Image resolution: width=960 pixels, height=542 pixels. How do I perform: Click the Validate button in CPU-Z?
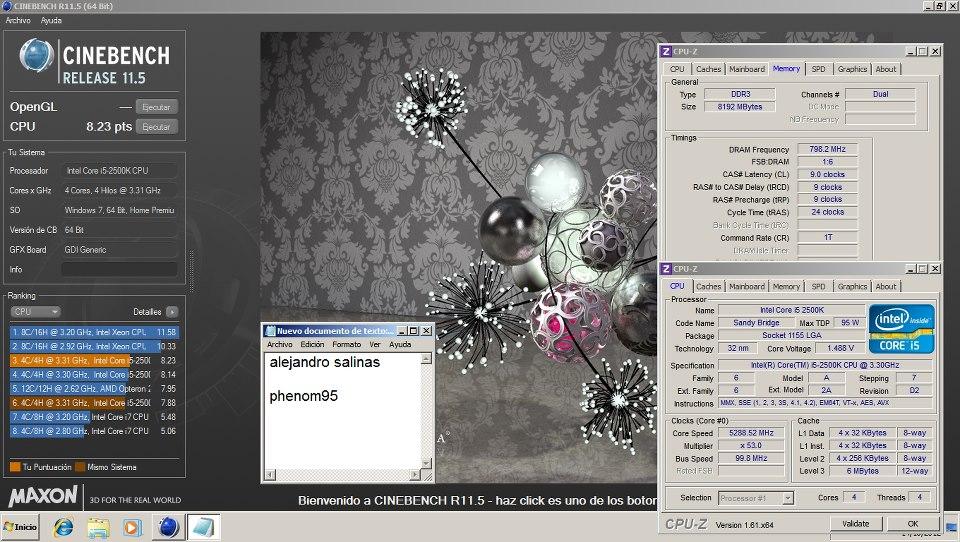click(x=855, y=524)
